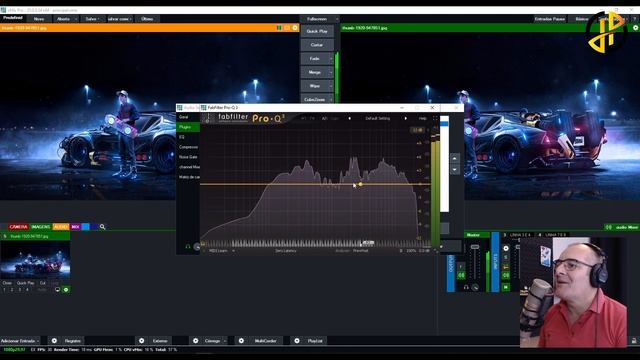Image resolution: width=640 pixels, height=360 pixels.
Task: Open Corrente streaming settings gear
Action: (196, 341)
